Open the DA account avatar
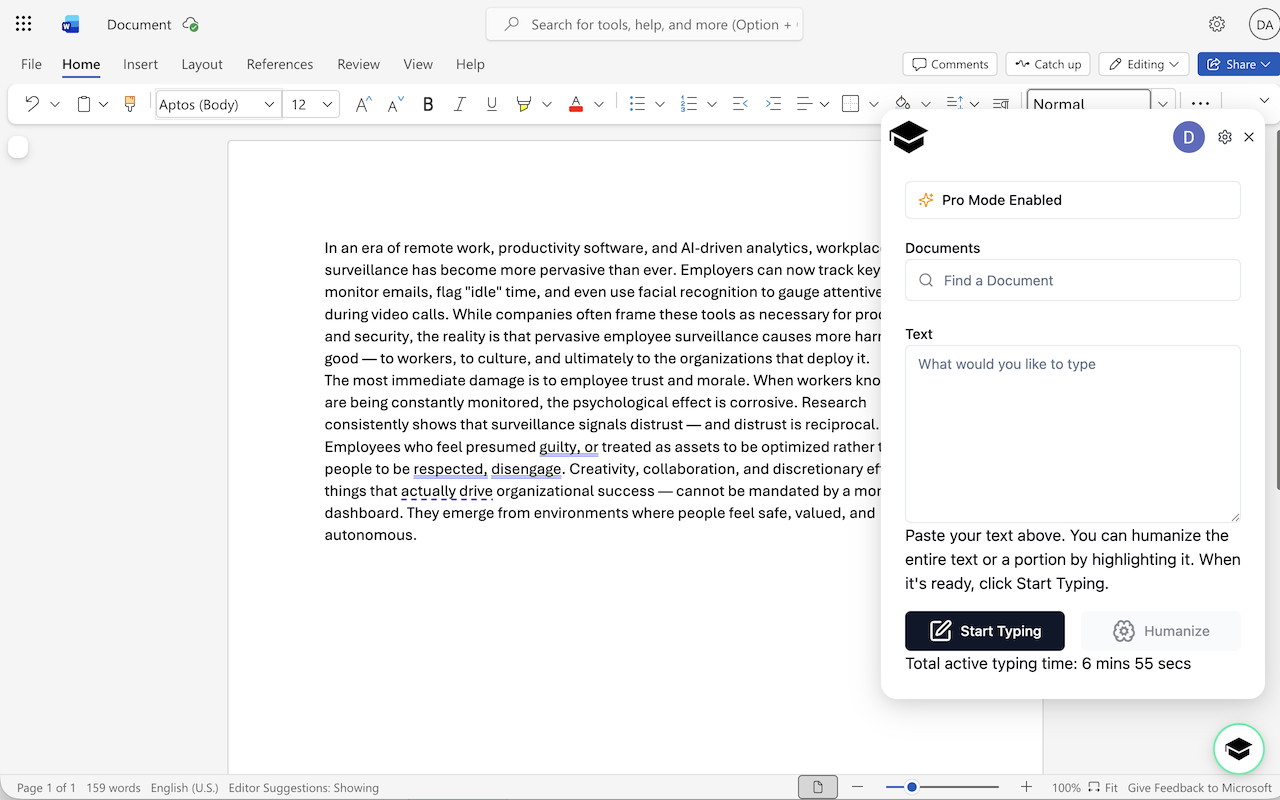 (x=1264, y=24)
